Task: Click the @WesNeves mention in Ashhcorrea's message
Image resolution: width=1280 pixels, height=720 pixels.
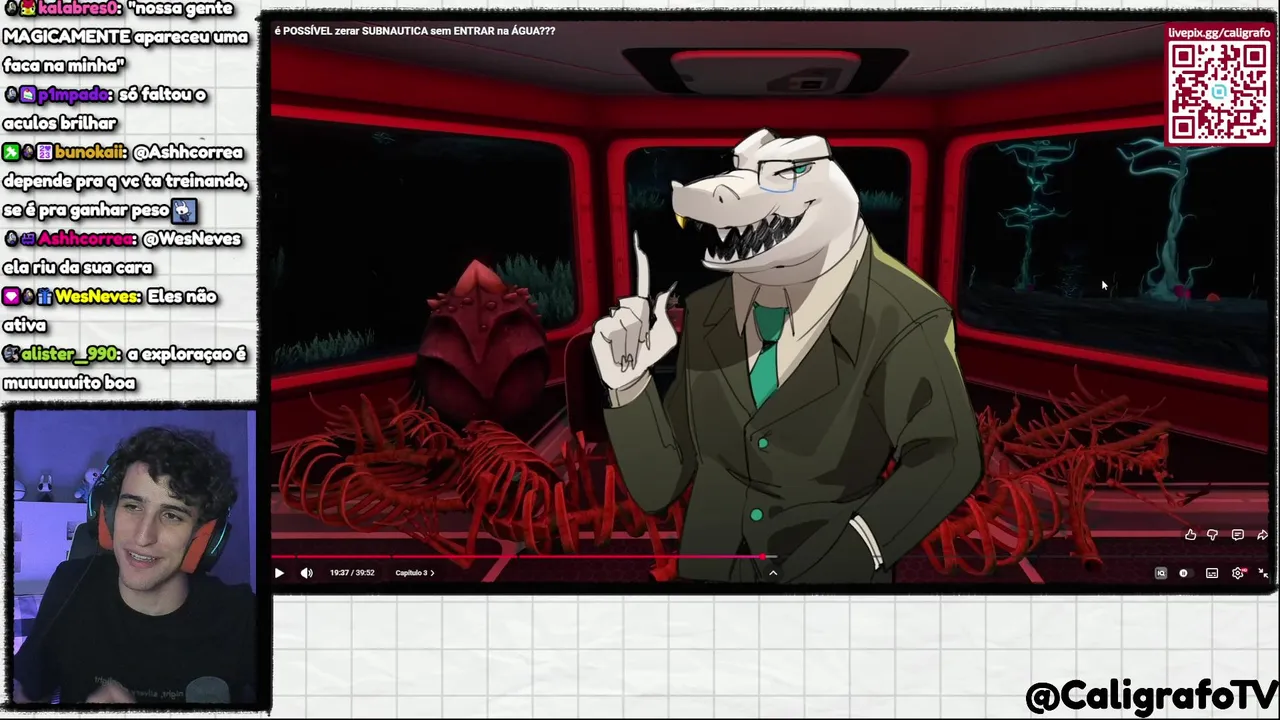Action: 192,239
